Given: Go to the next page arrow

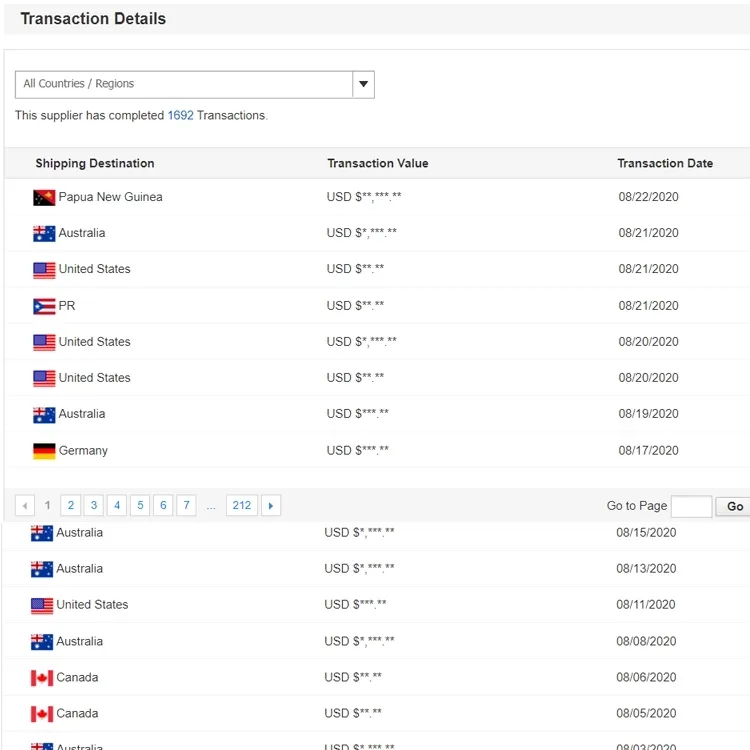Looking at the screenshot, I should coord(270,506).
